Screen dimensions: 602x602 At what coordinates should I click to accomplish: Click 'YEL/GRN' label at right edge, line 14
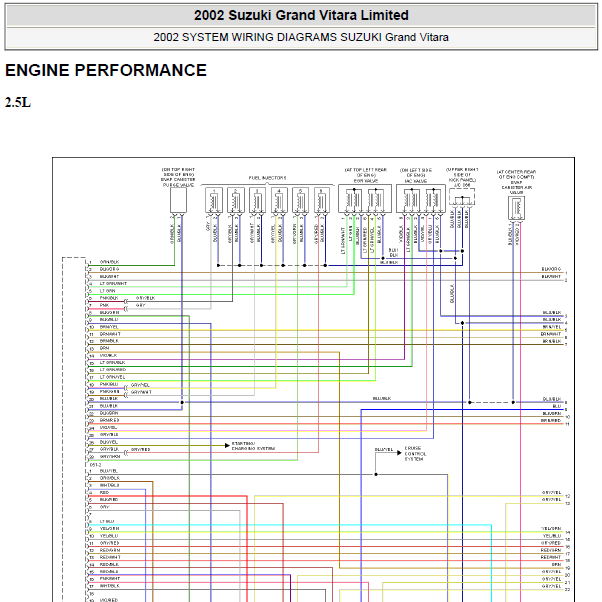pos(551,529)
